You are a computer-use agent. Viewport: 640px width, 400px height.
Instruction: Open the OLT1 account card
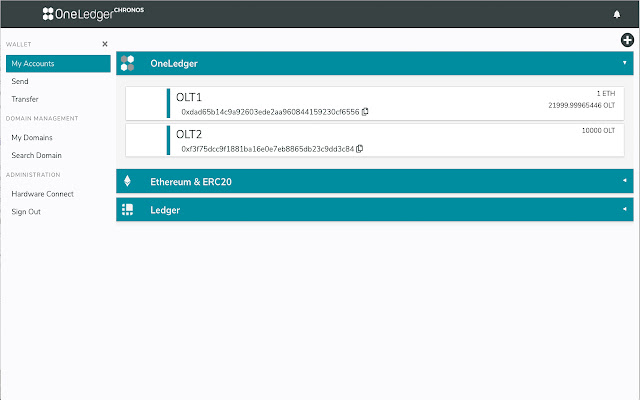(x=375, y=103)
